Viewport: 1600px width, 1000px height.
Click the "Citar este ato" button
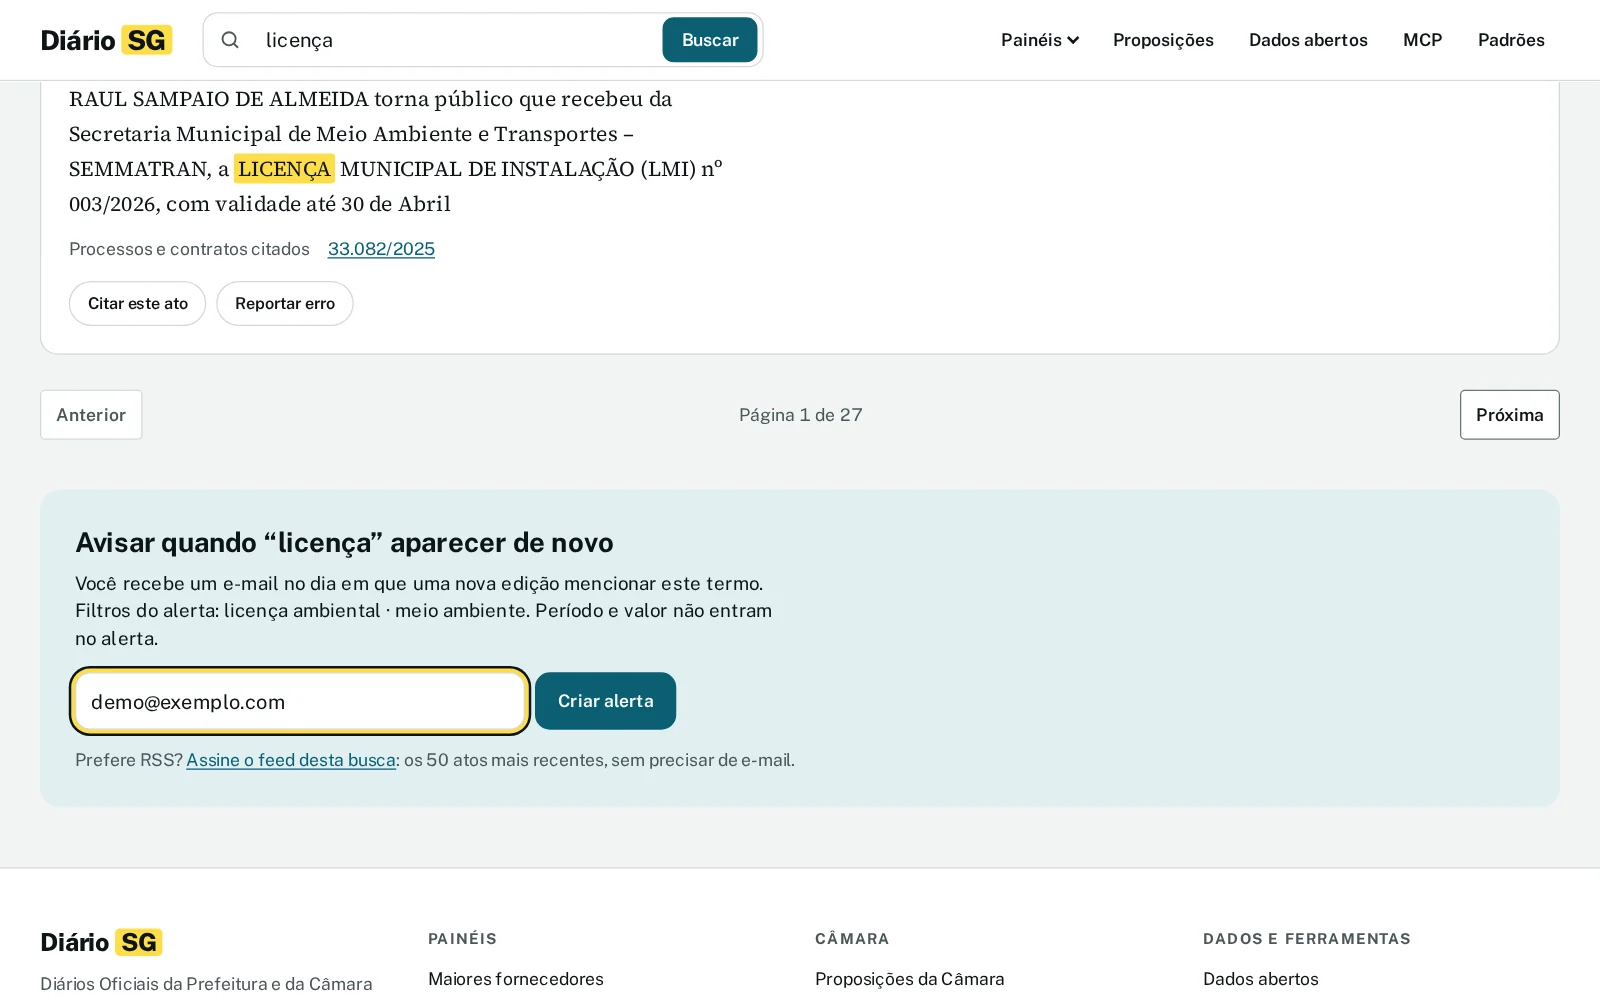(137, 303)
